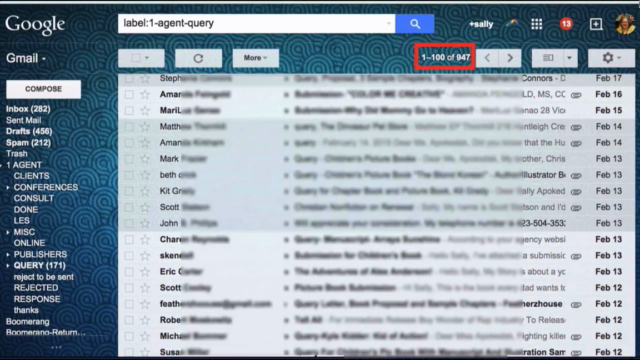The height and width of the screenshot is (360, 640).
Task: Star the Mark Feb 13 message
Action: [x=145, y=159]
